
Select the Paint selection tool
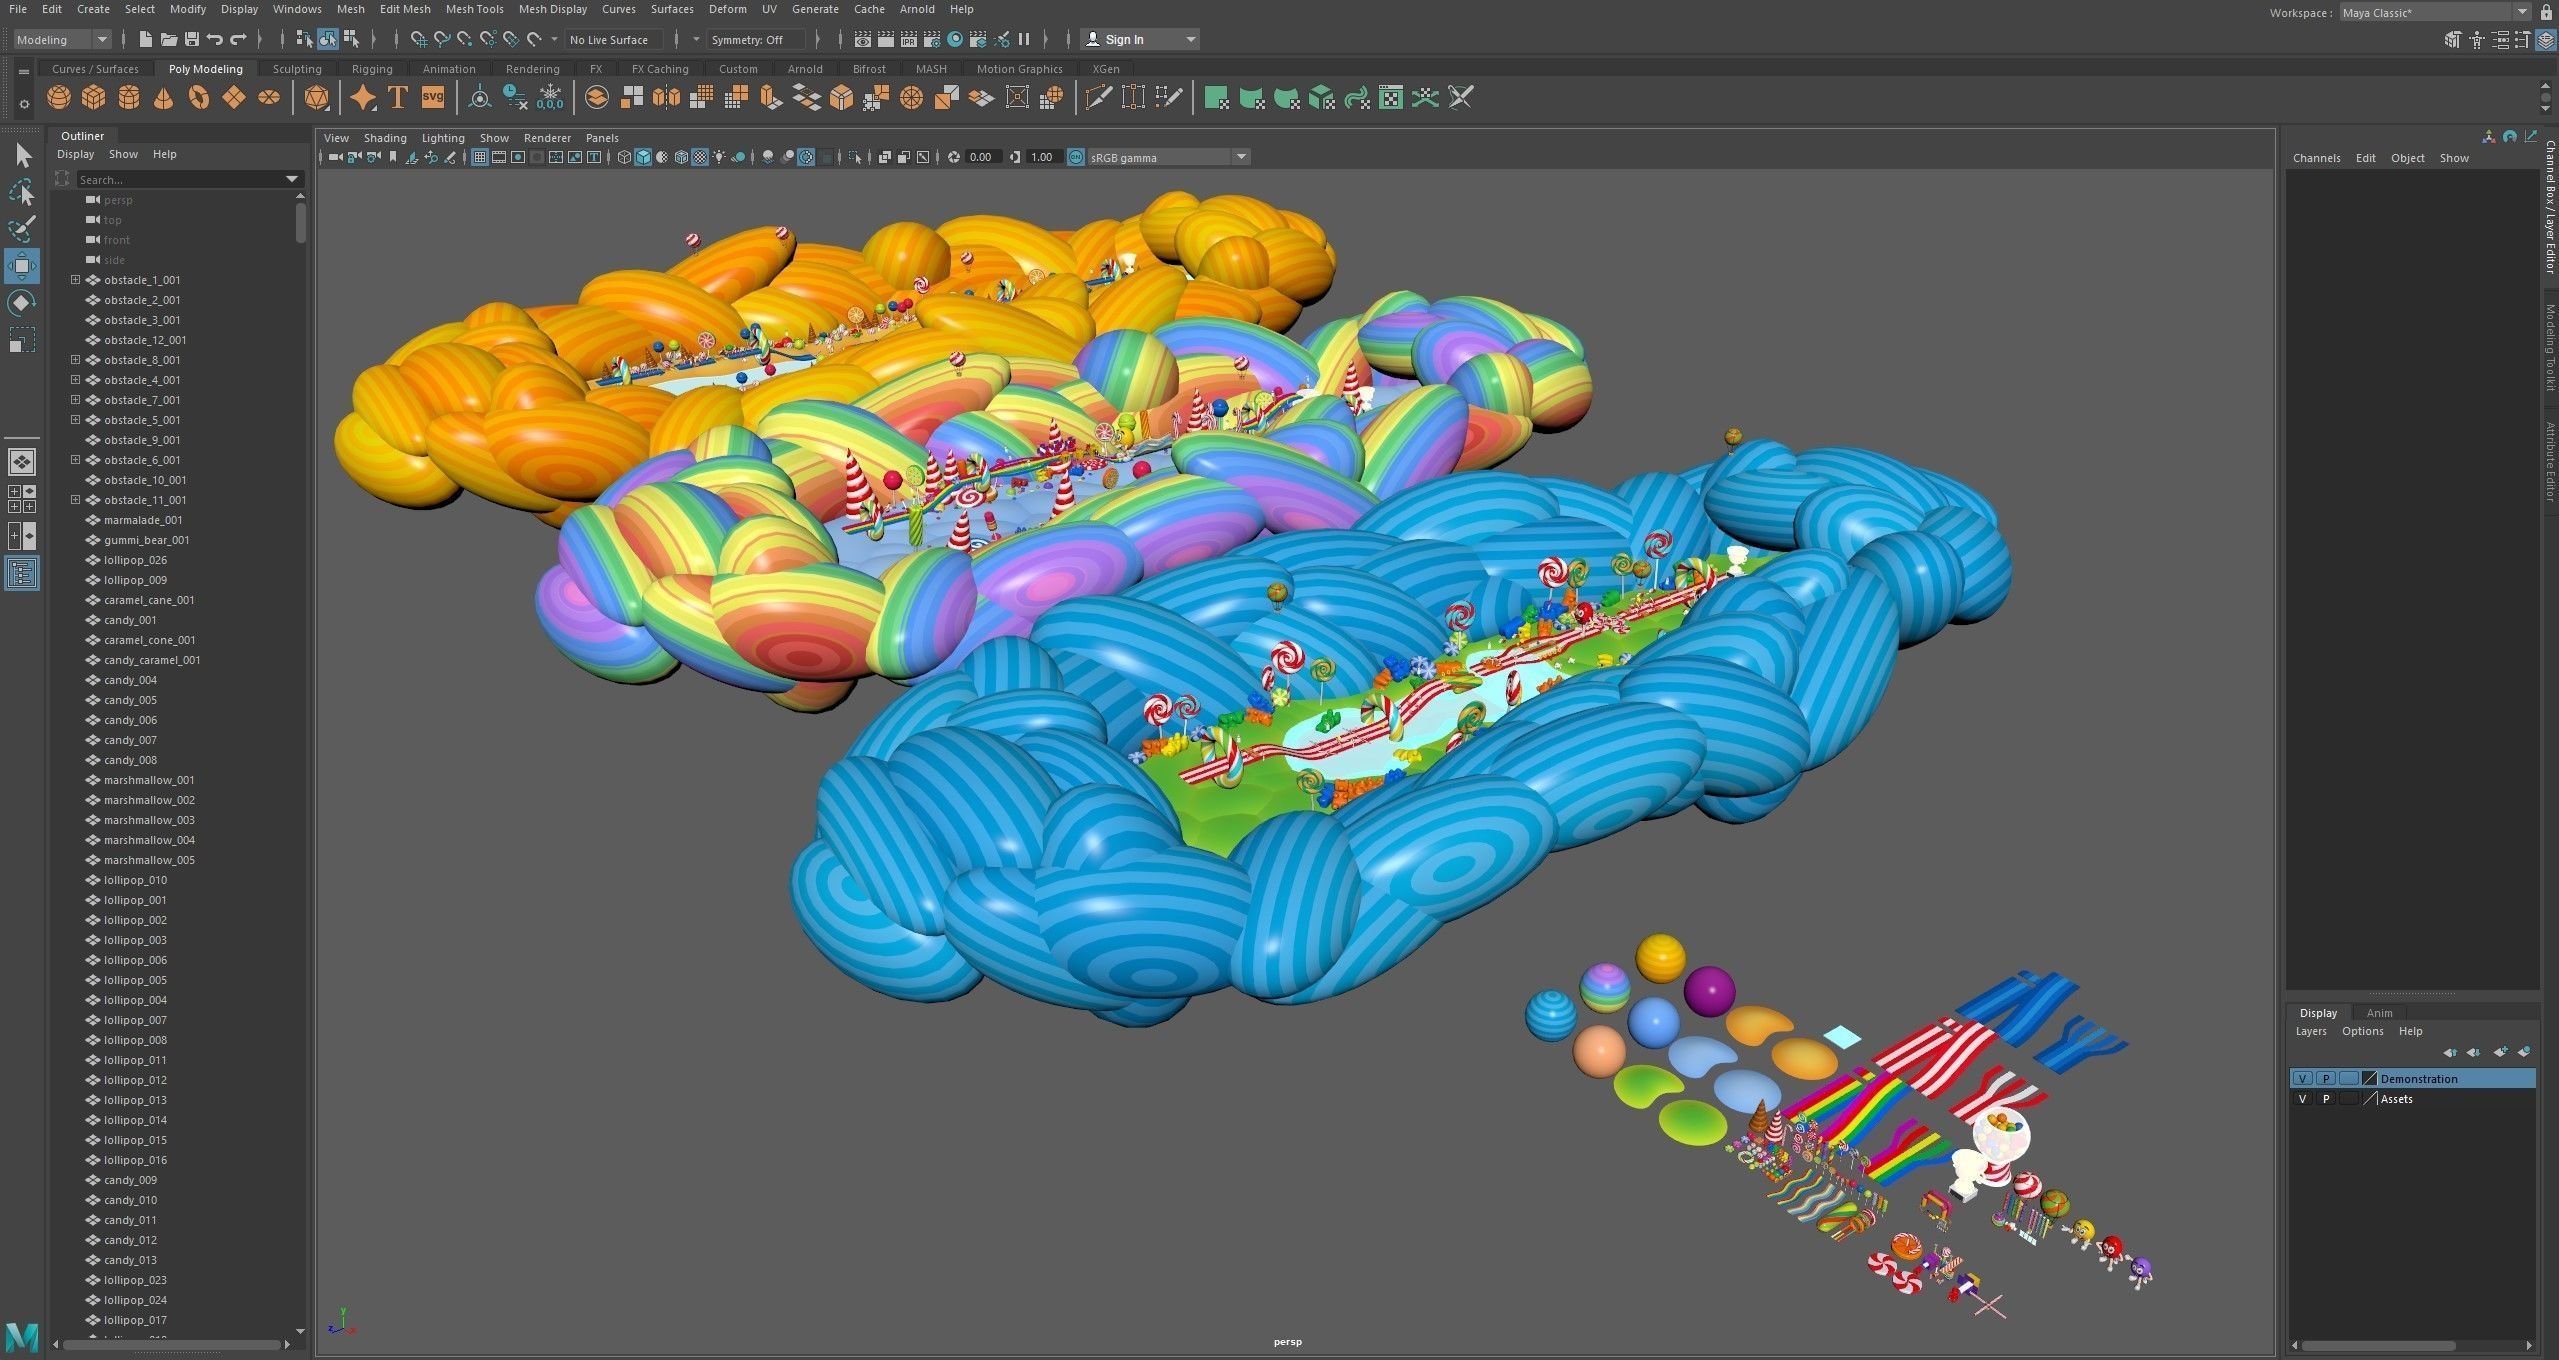tap(22, 229)
